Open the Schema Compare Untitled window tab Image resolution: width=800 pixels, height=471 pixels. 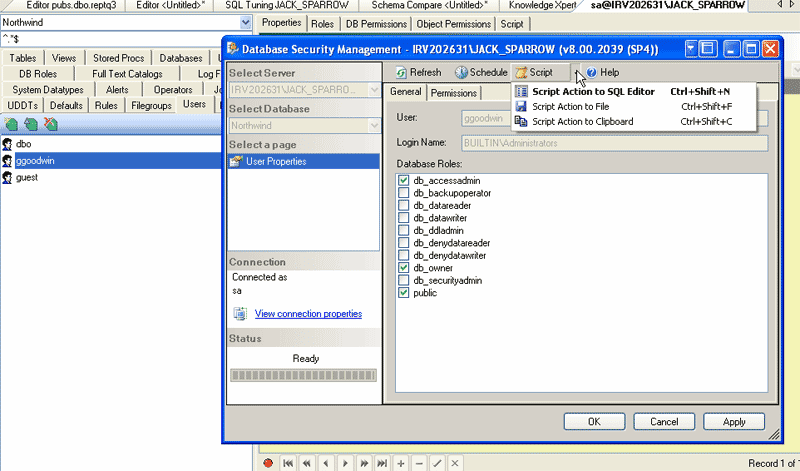[429, 5]
